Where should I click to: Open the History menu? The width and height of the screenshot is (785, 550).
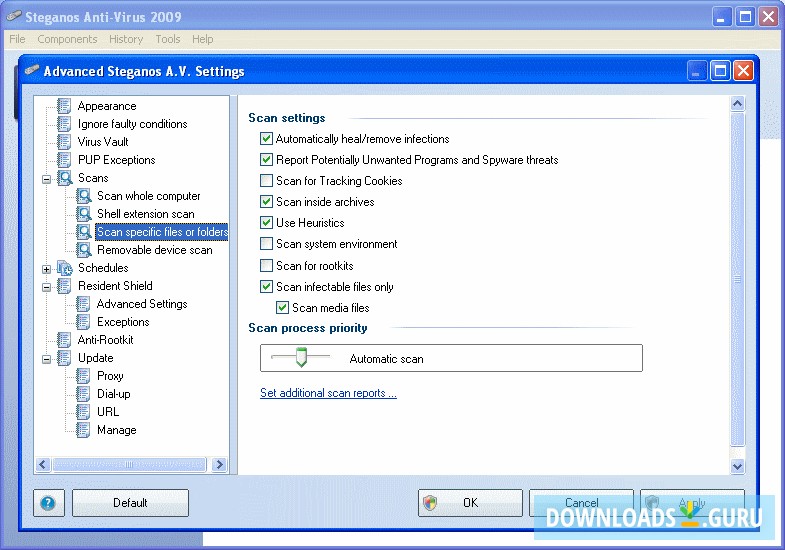(126, 39)
